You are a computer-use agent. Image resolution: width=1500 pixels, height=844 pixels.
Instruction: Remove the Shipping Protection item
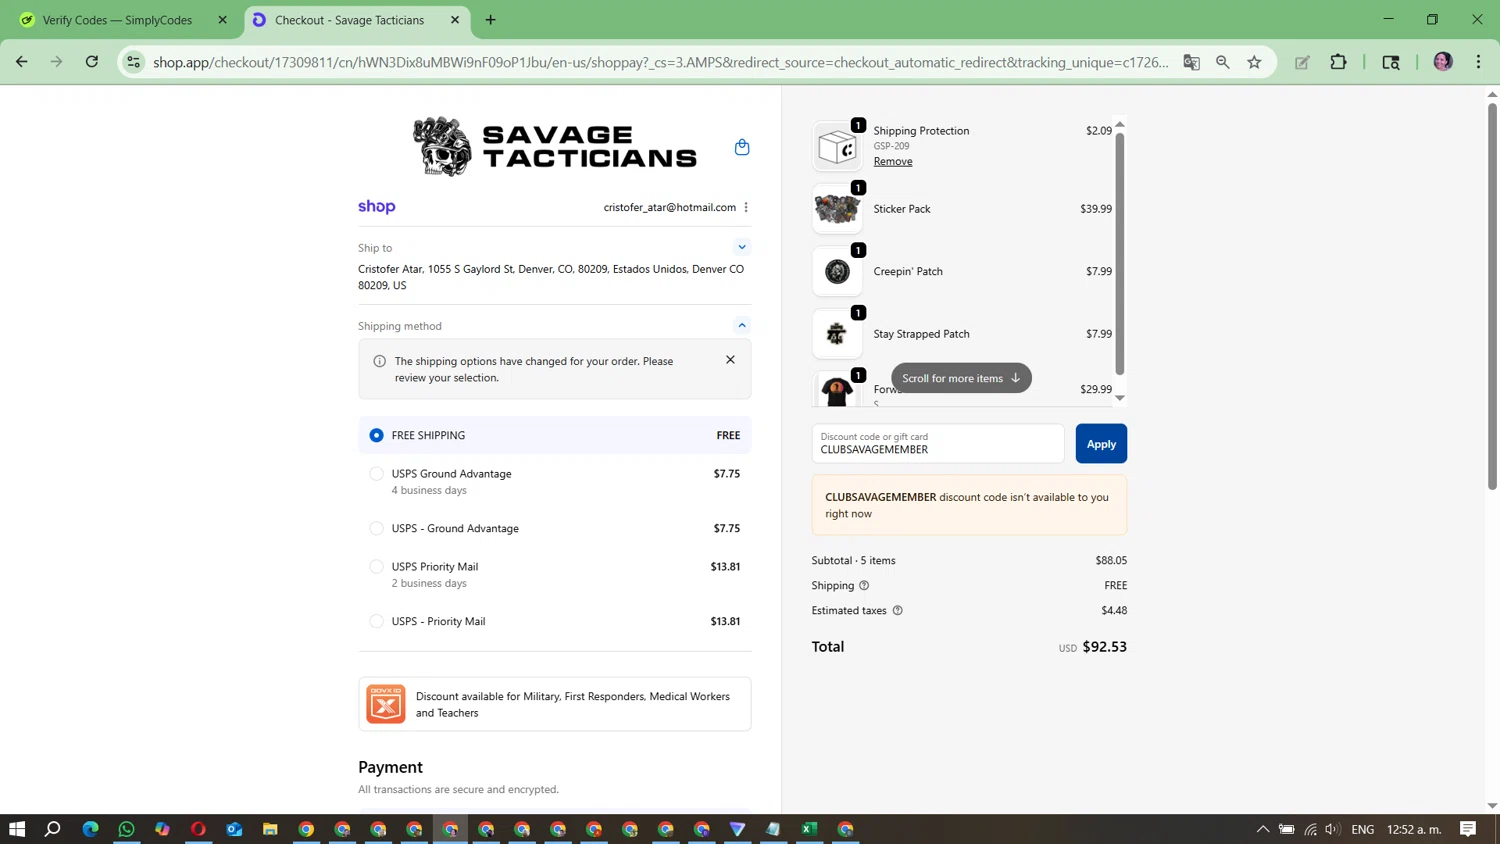[893, 161]
